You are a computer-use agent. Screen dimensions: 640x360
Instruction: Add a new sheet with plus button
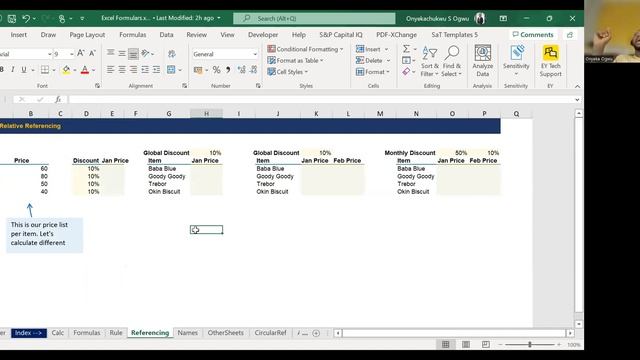[x=316, y=333]
